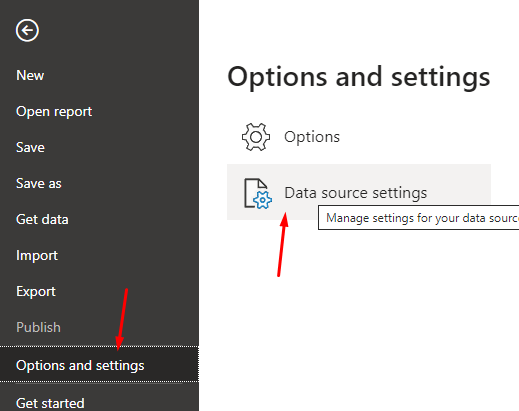This screenshot has height=411, width=519.
Task: Open the Options text label
Action: pyautogui.click(x=312, y=137)
